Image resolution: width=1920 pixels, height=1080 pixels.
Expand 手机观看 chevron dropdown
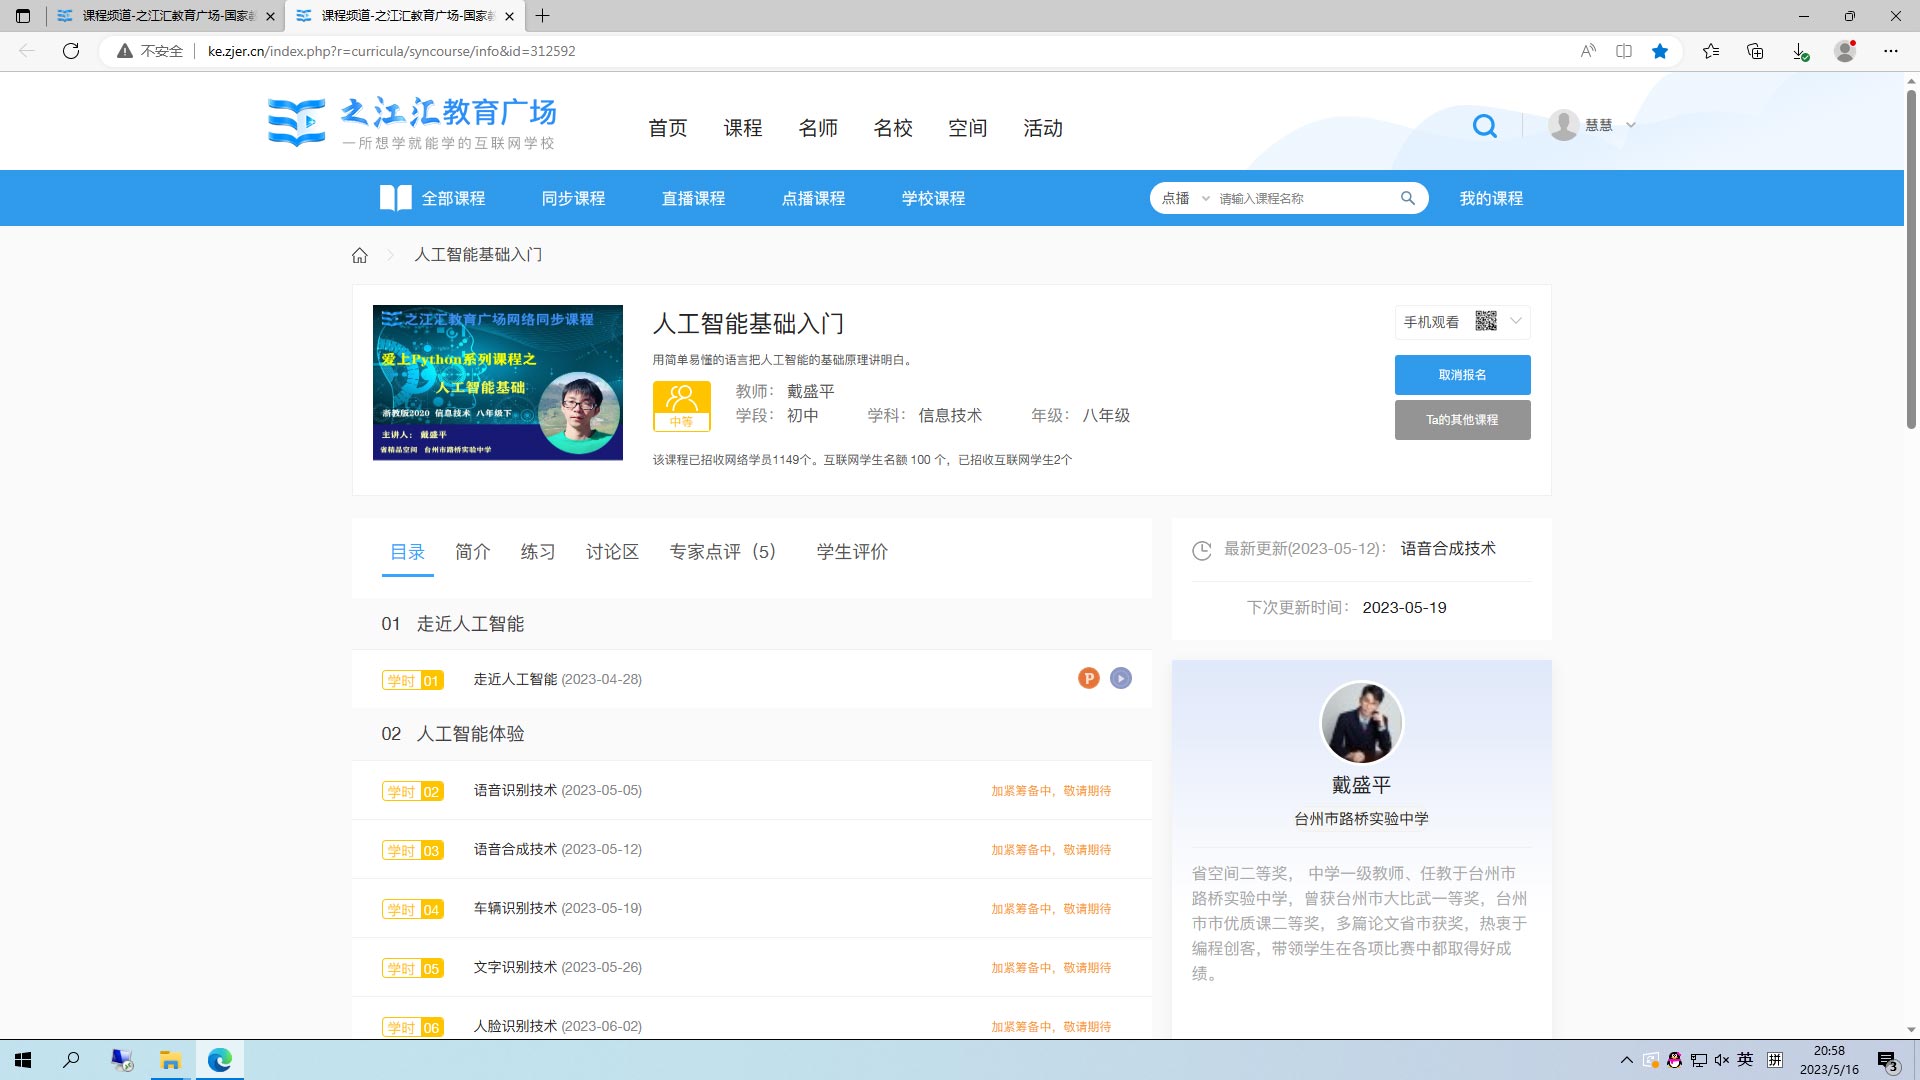coord(1516,321)
